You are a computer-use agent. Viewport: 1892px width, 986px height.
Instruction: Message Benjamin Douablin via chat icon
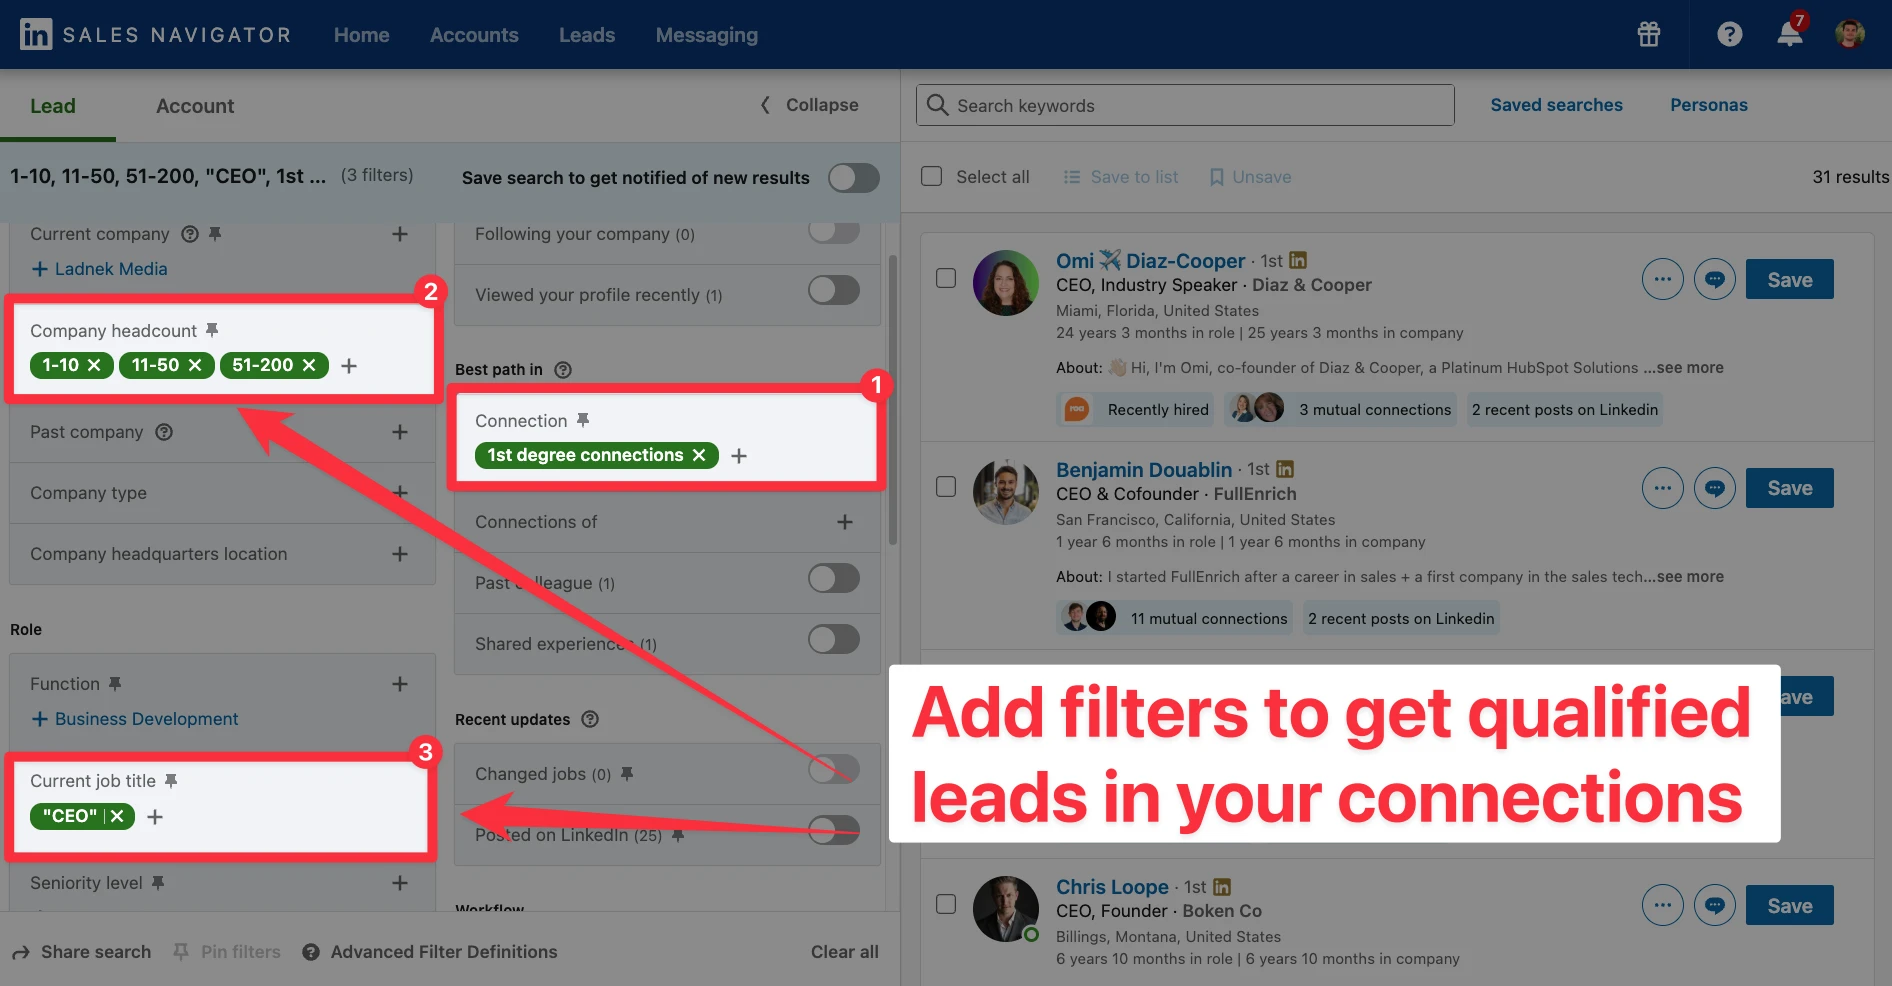[x=1715, y=488]
